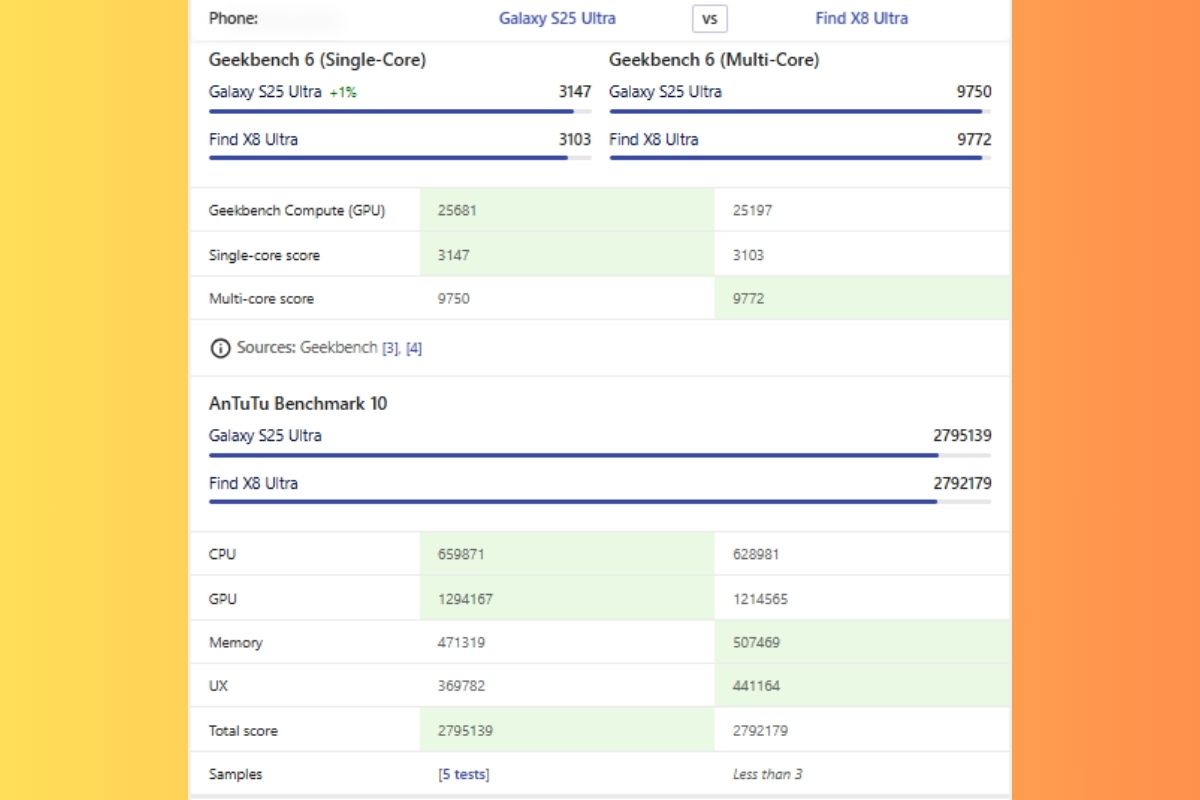
Task: Click the 'Sources: Geekbench' text
Action: (307, 348)
